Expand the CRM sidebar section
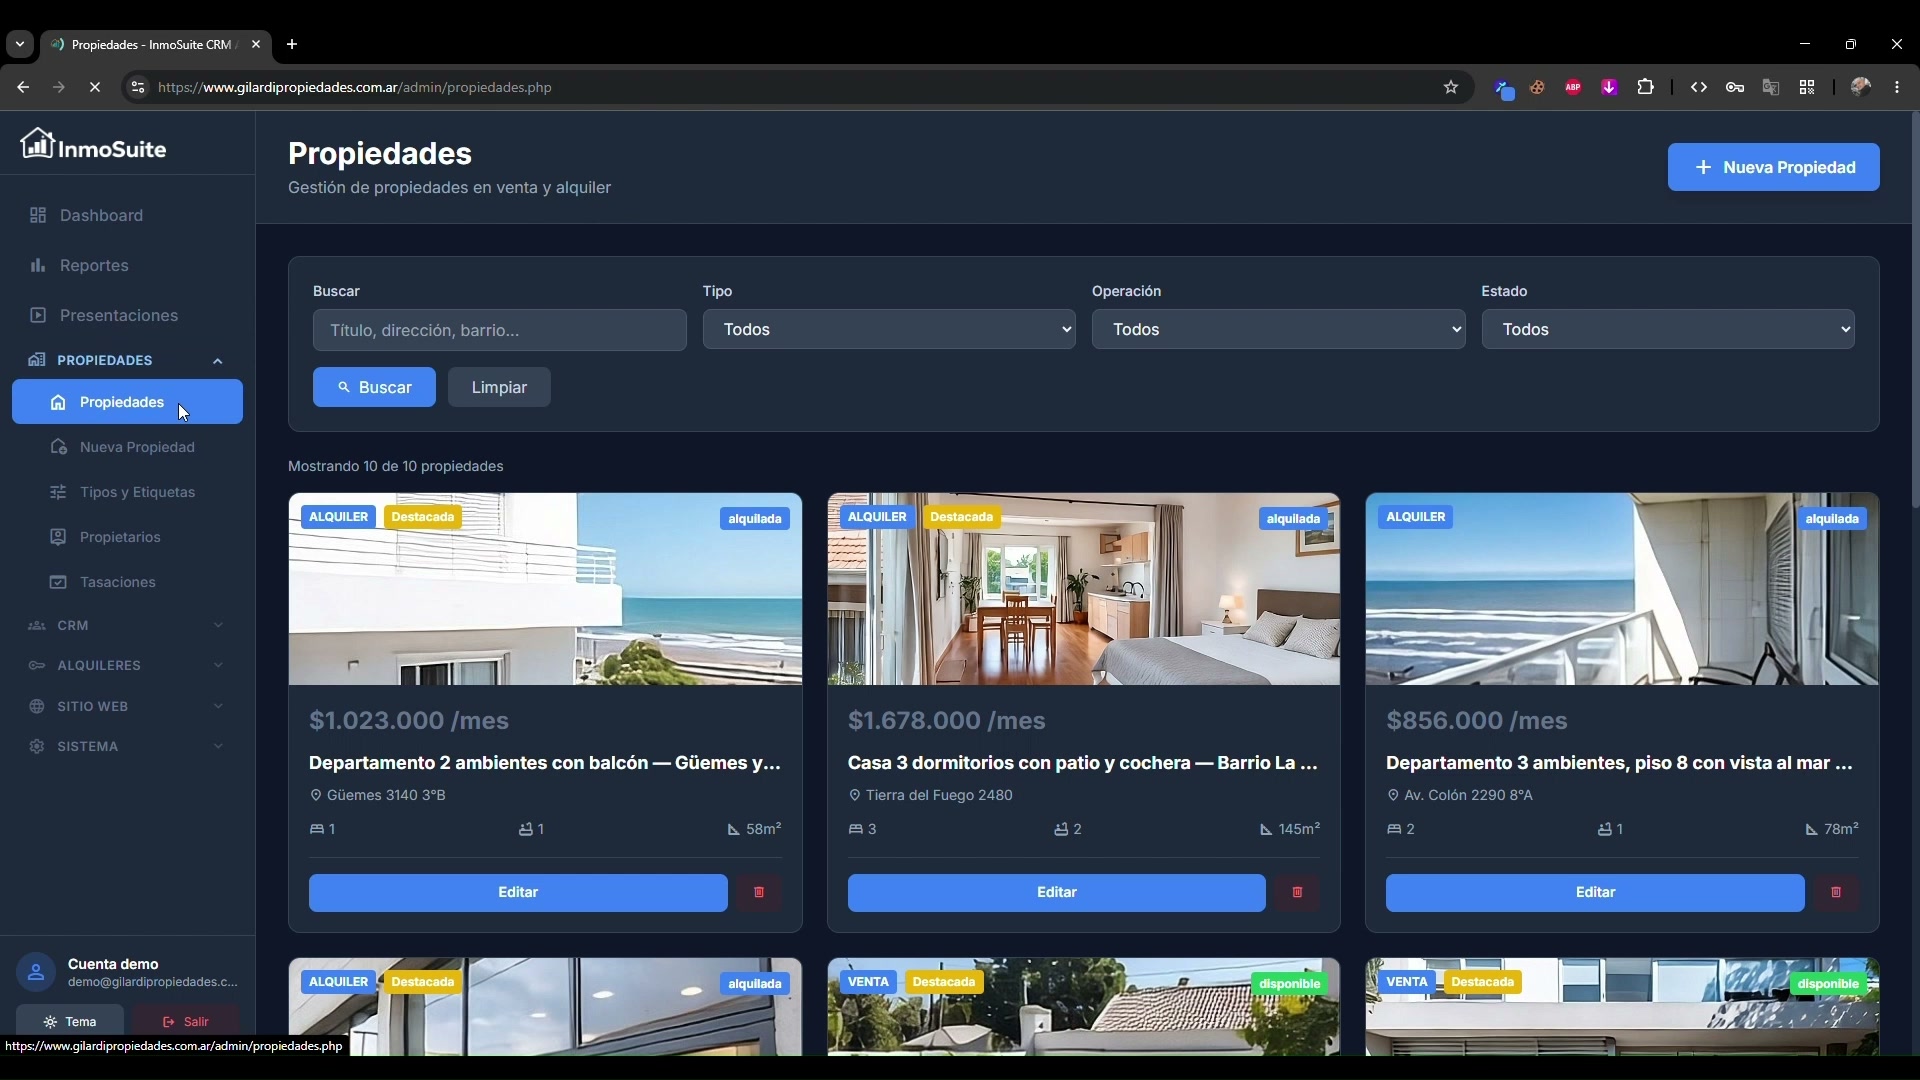This screenshot has width=1920, height=1080. (127, 626)
